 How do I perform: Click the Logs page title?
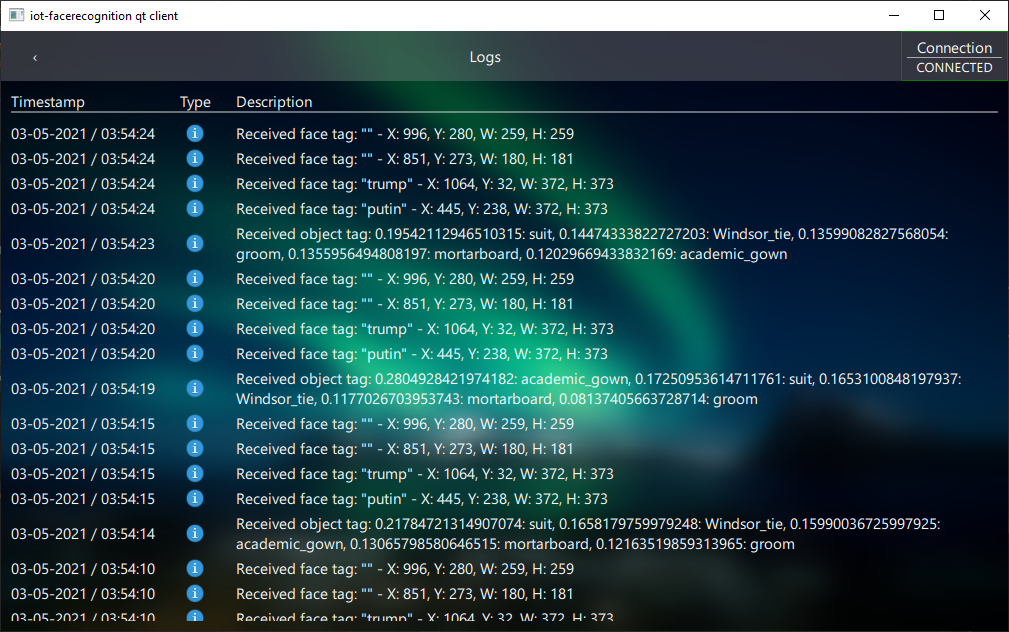point(485,58)
